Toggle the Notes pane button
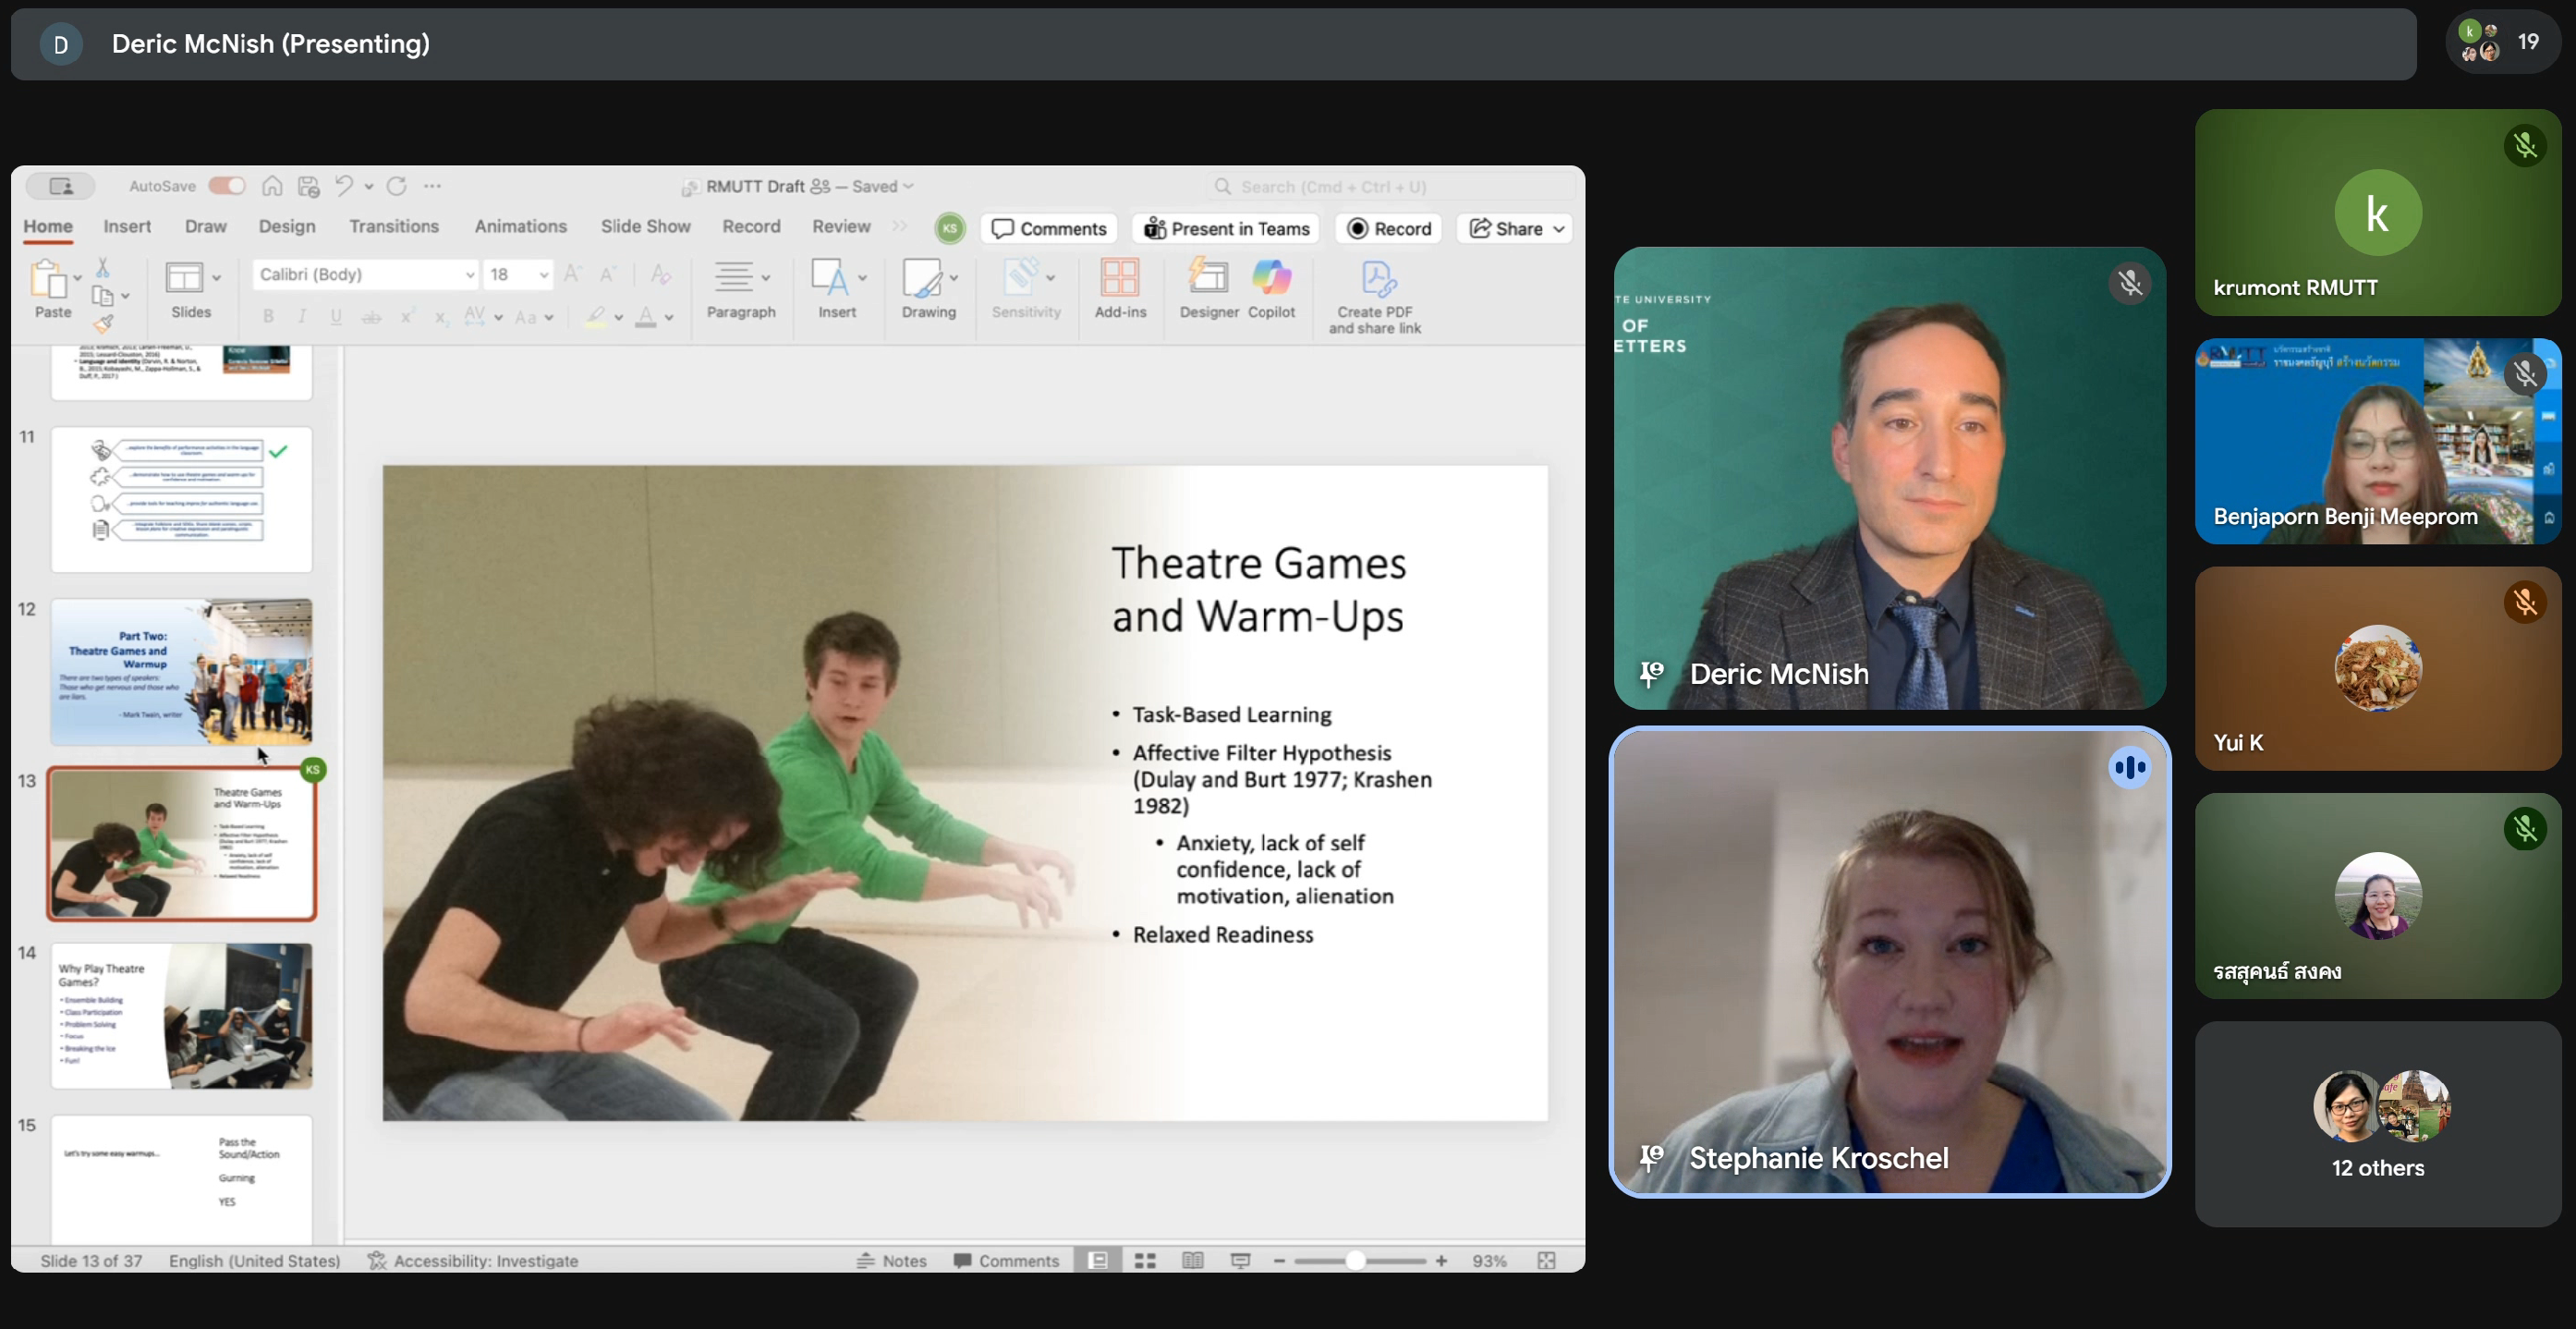Viewport: 2576px width, 1329px height. pos(892,1260)
